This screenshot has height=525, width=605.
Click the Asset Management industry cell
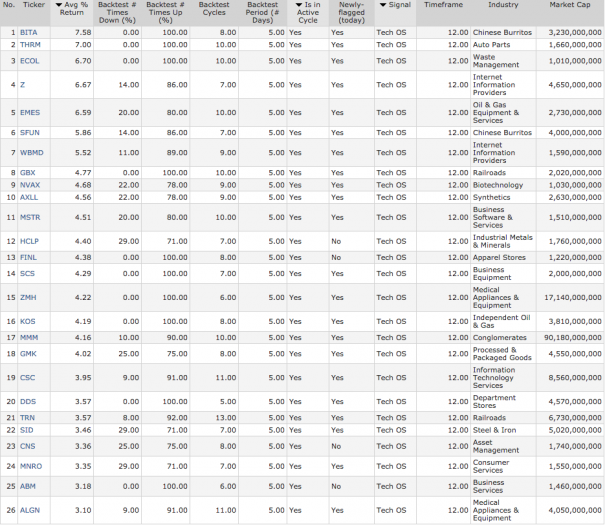pos(496,447)
